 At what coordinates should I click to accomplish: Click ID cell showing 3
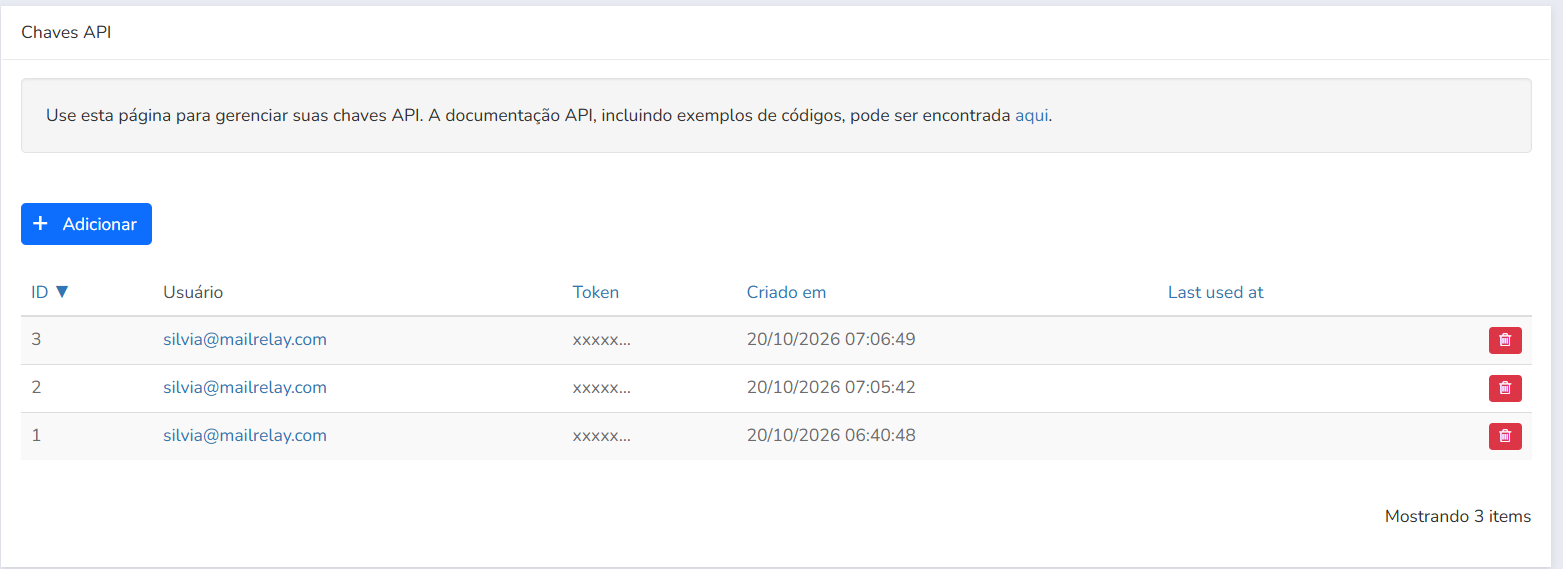pos(36,339)
